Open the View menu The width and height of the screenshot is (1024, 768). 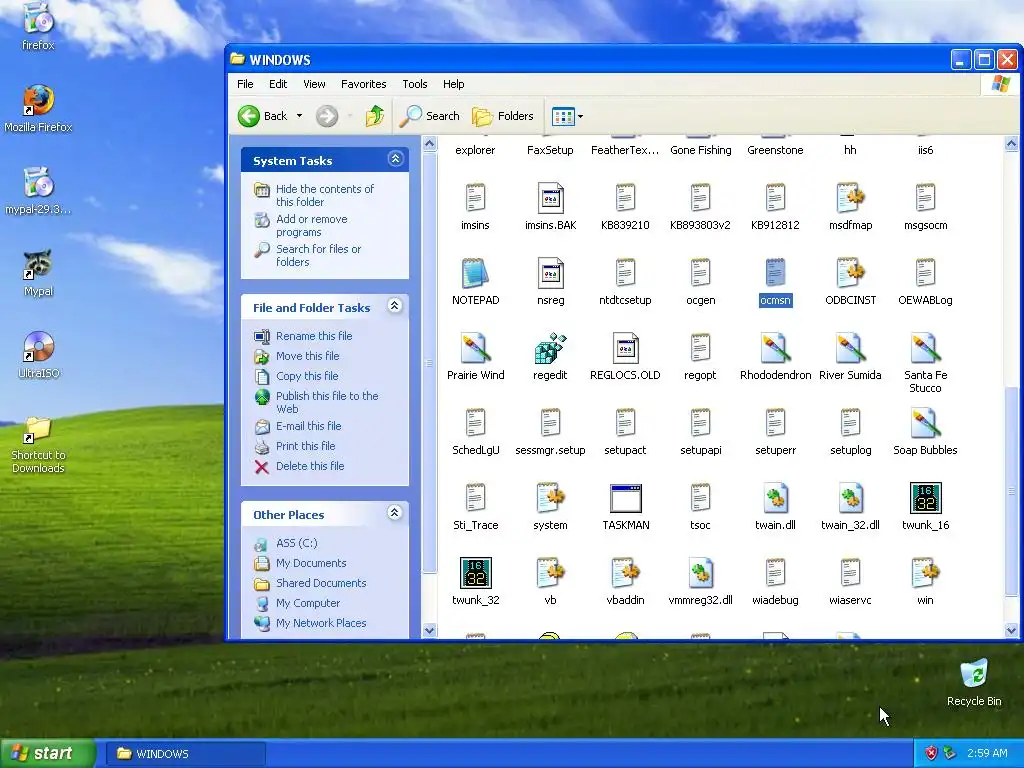click(x=314, y=84)
